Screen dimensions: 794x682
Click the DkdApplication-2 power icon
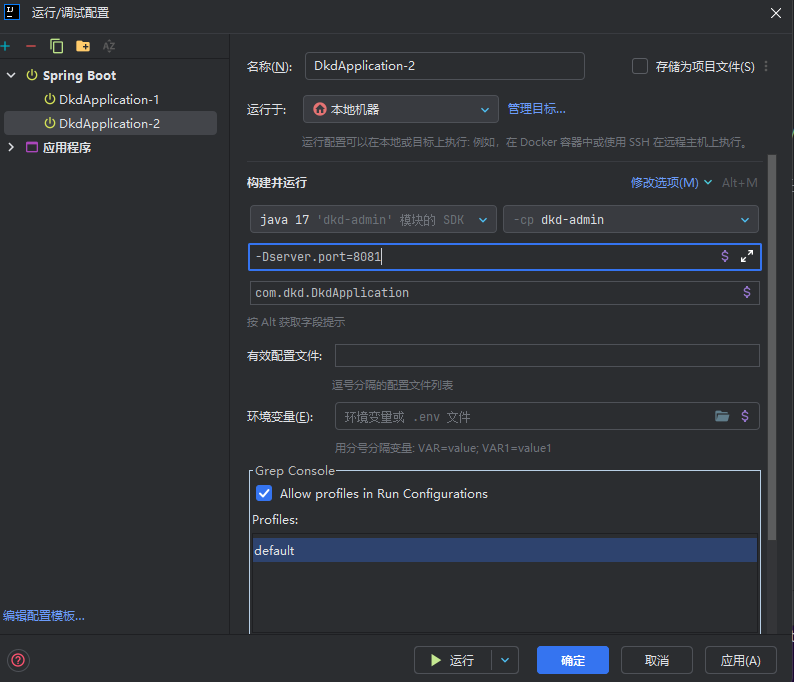pos(50,123)
